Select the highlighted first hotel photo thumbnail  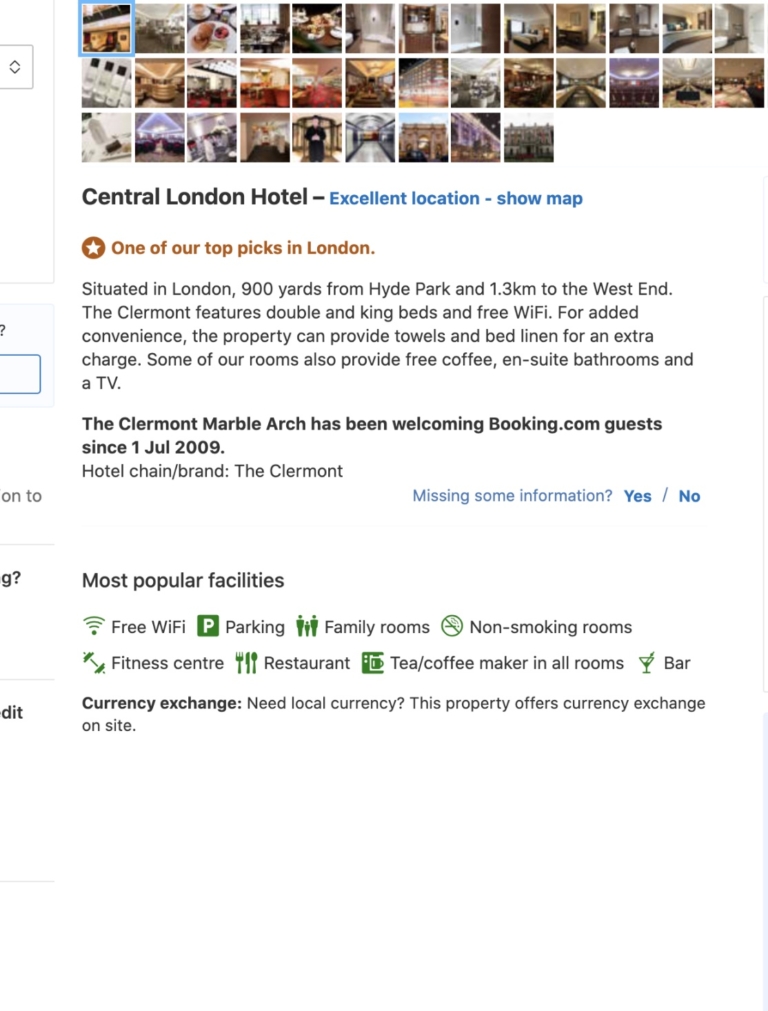coord(106,29)
